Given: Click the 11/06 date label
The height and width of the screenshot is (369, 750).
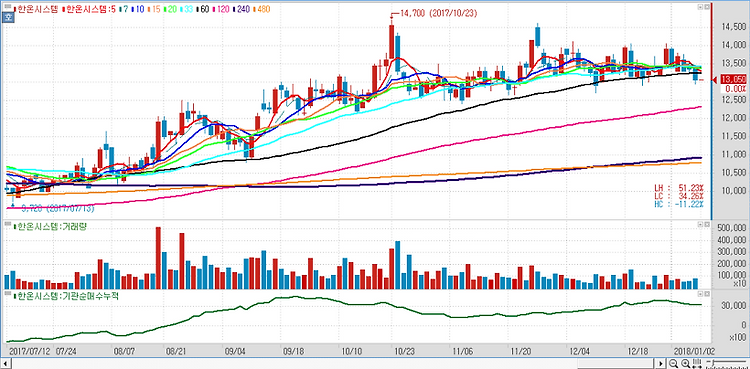Looking at the screenshot, I should point(462,351).
